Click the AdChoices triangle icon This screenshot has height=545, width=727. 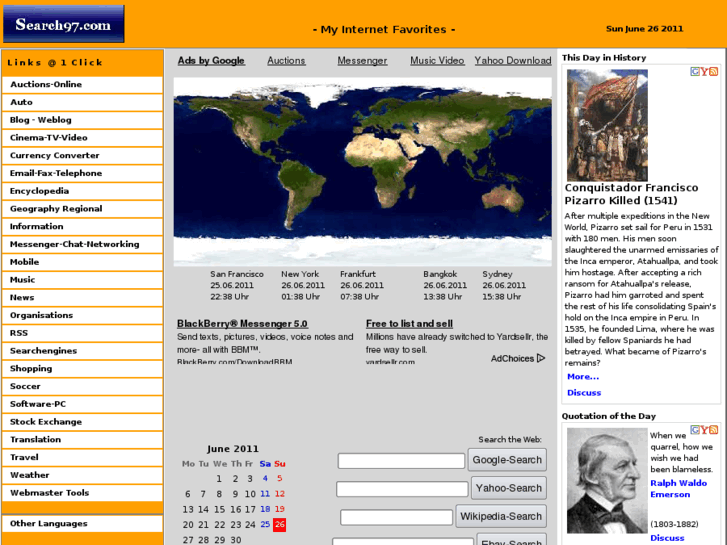click(541, 358)
